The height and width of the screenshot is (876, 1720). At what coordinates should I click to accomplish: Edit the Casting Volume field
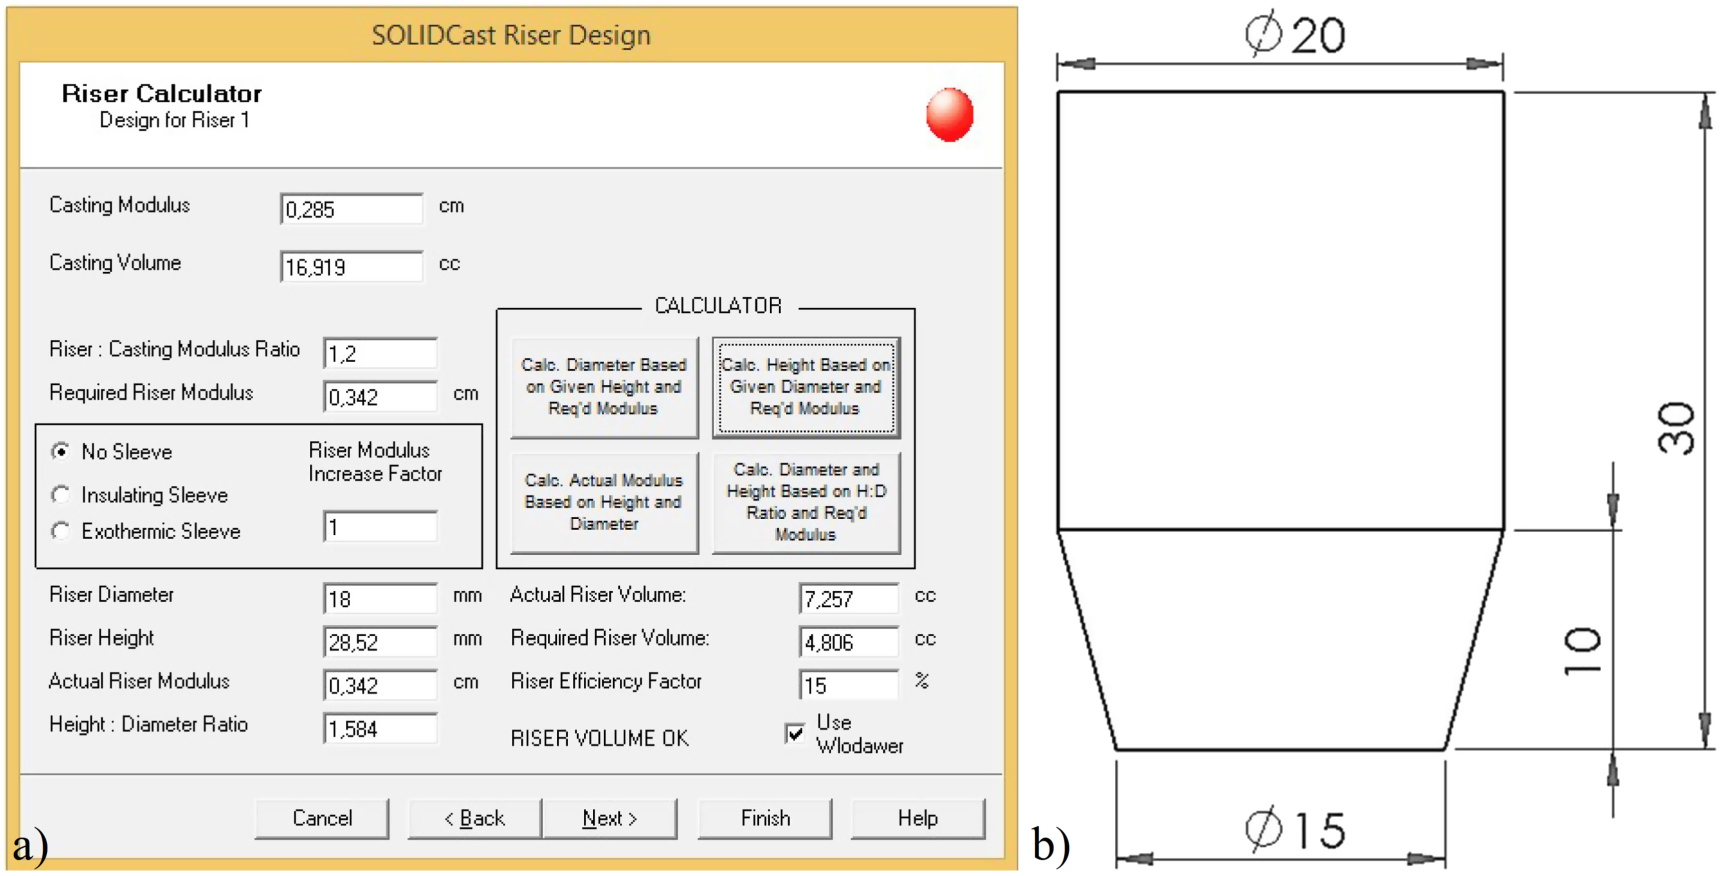(x=351, y=267)
